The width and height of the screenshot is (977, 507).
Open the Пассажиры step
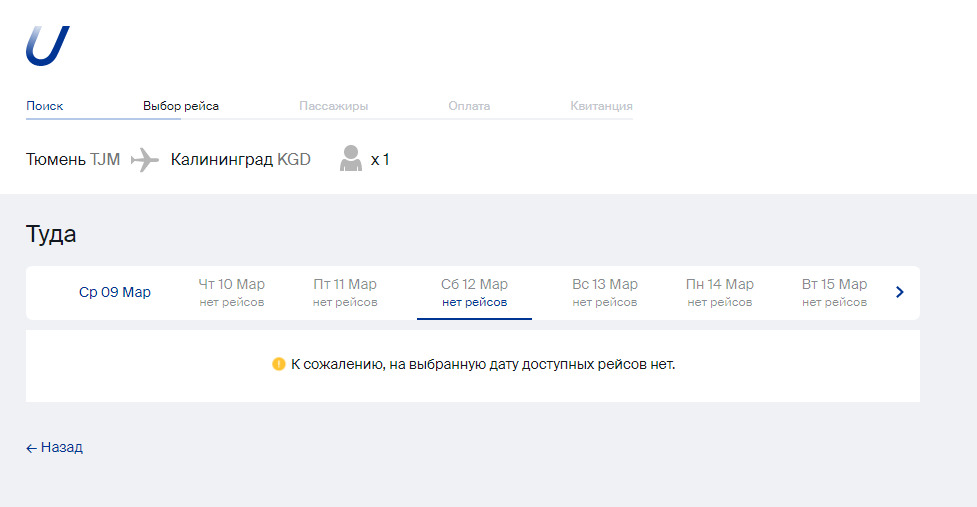coord(334,106)
